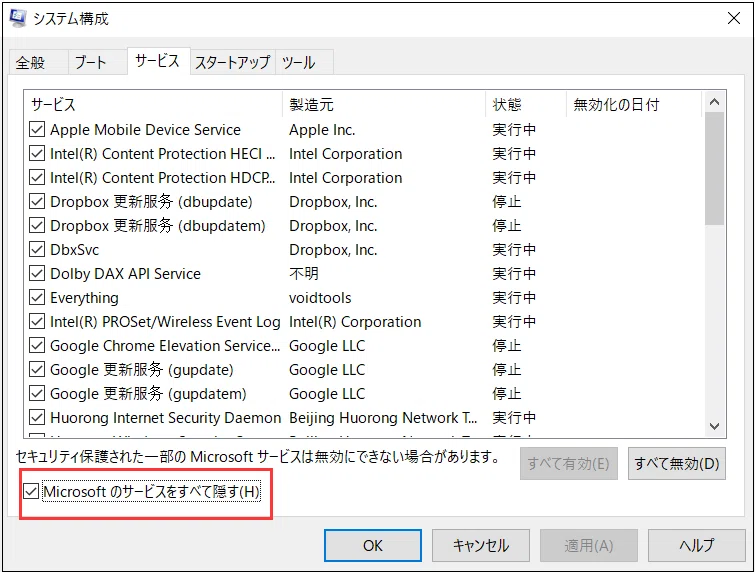Click 停止 status of gupdate row
755x572 pixels.
(507, 370)
